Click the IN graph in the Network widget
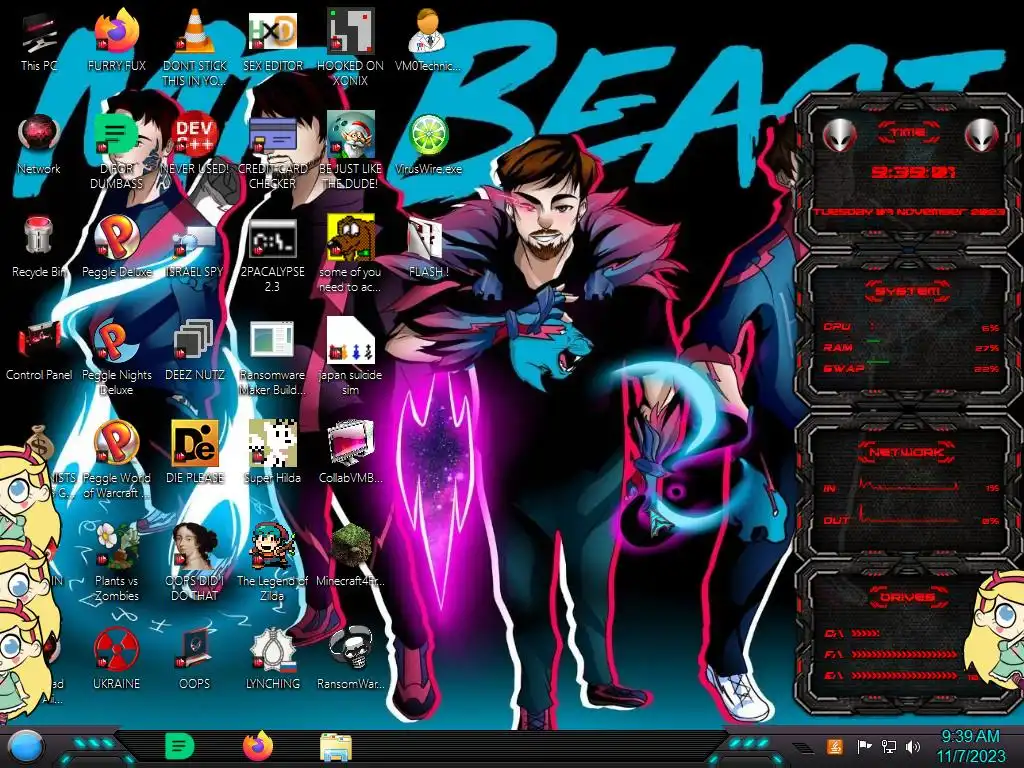Image resolution: width=1024 pixels, height=768 pixels. (908, 486)
